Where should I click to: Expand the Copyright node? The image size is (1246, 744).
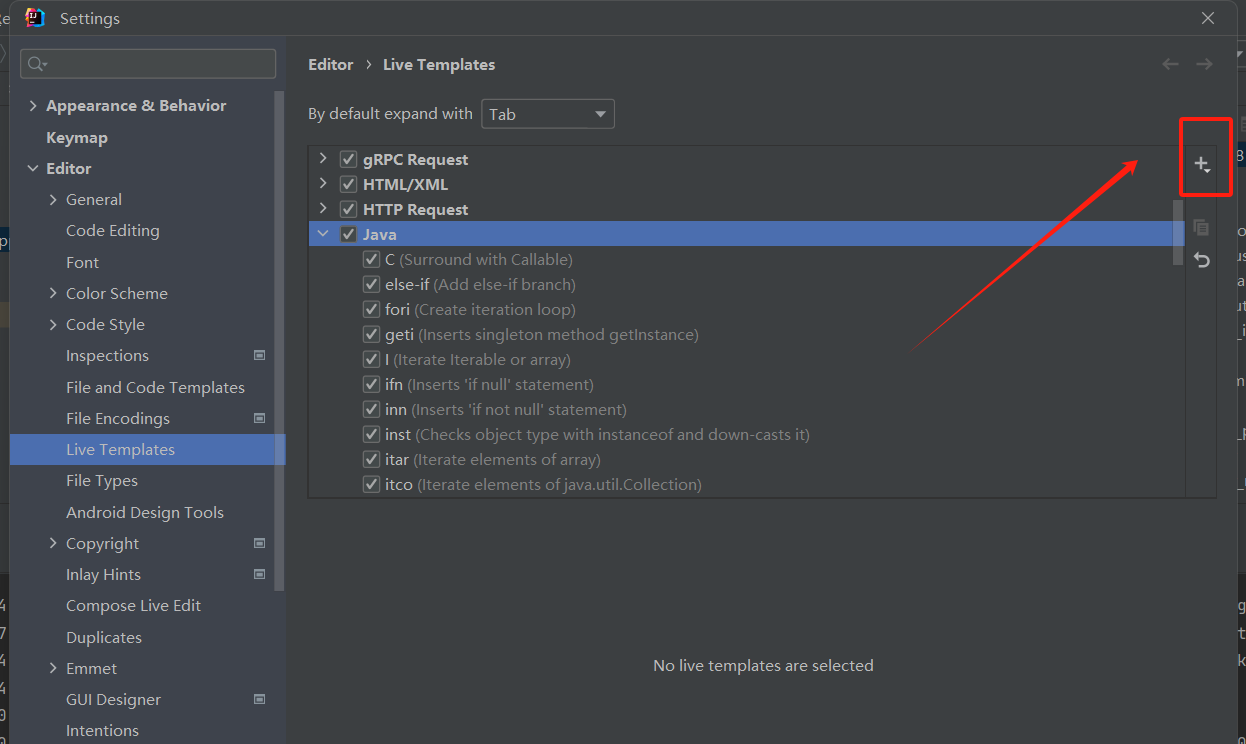click(x=53, y=543)
